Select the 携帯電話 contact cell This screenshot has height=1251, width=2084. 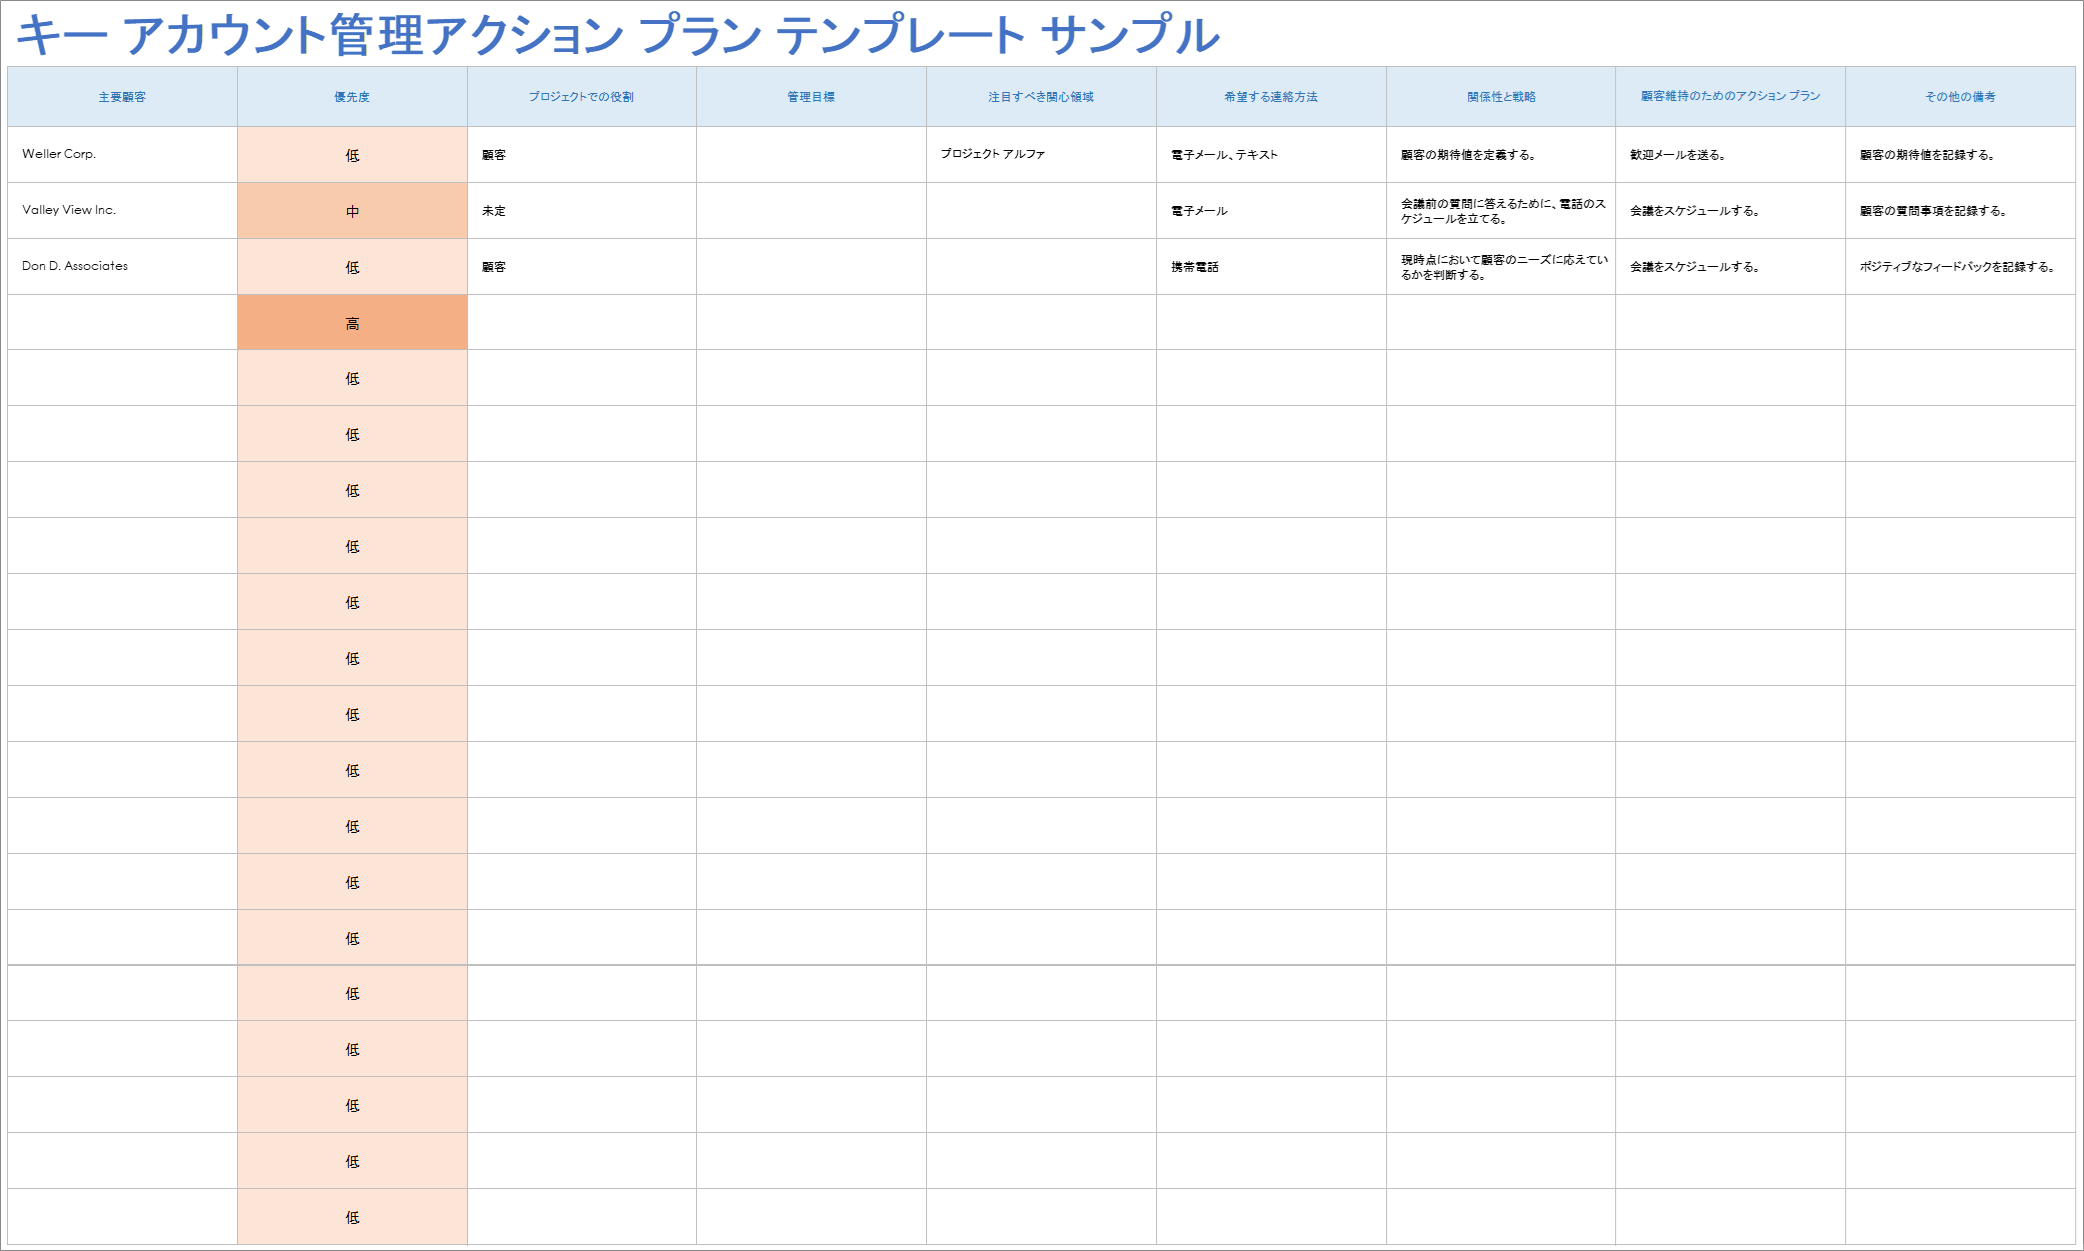click(x=1271, y=266)
